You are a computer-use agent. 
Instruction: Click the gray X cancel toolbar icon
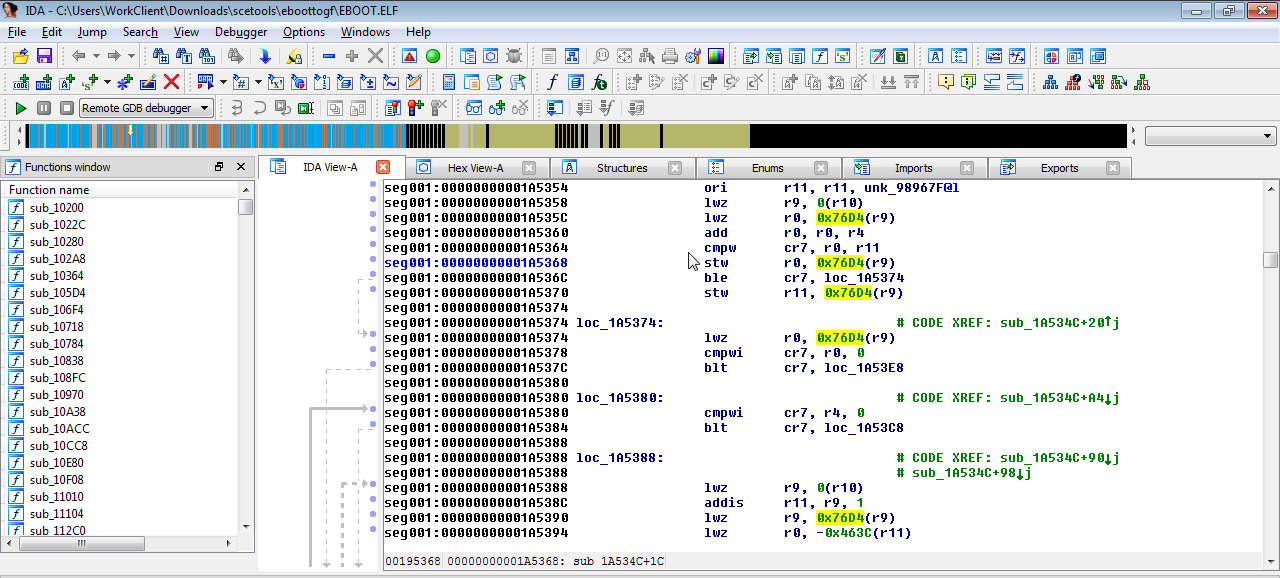tap(375, 56)
